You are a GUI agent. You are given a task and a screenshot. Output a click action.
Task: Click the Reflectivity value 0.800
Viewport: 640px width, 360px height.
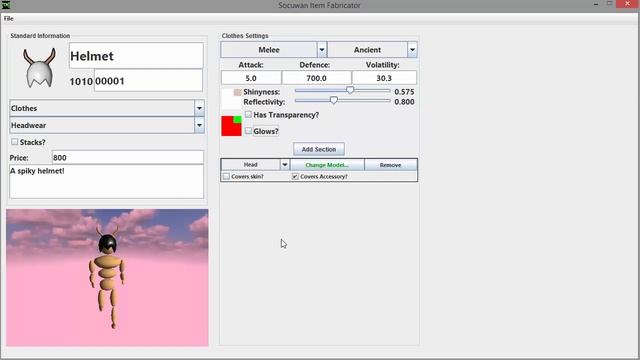pos(404,102)
